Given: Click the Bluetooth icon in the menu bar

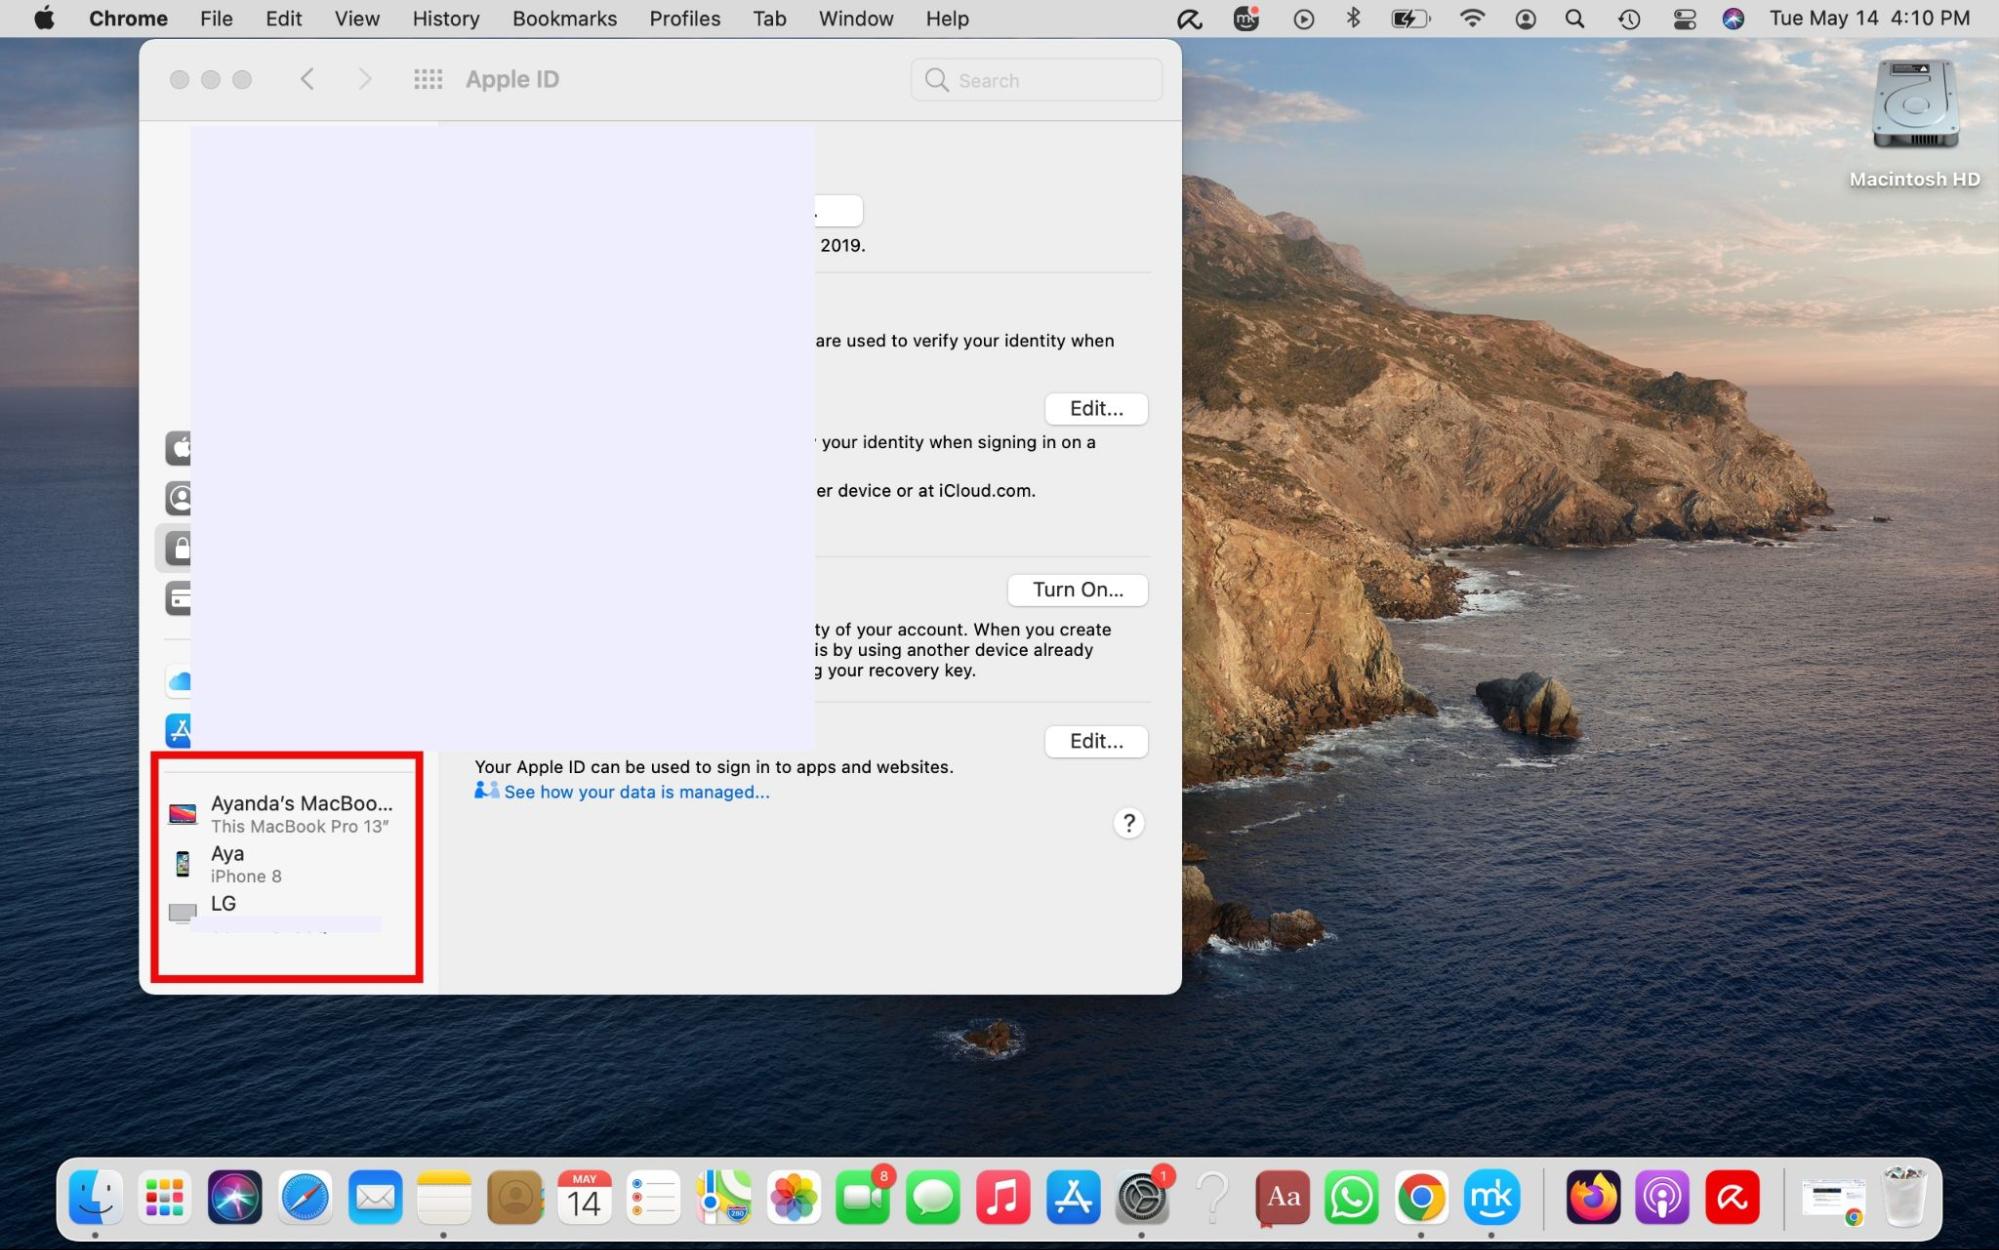Looking at the screenshot, I should [1353, 18].
